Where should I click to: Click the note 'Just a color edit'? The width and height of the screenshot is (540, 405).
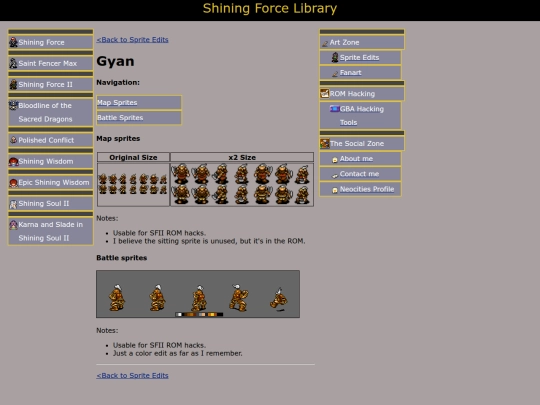click(178, 353)
